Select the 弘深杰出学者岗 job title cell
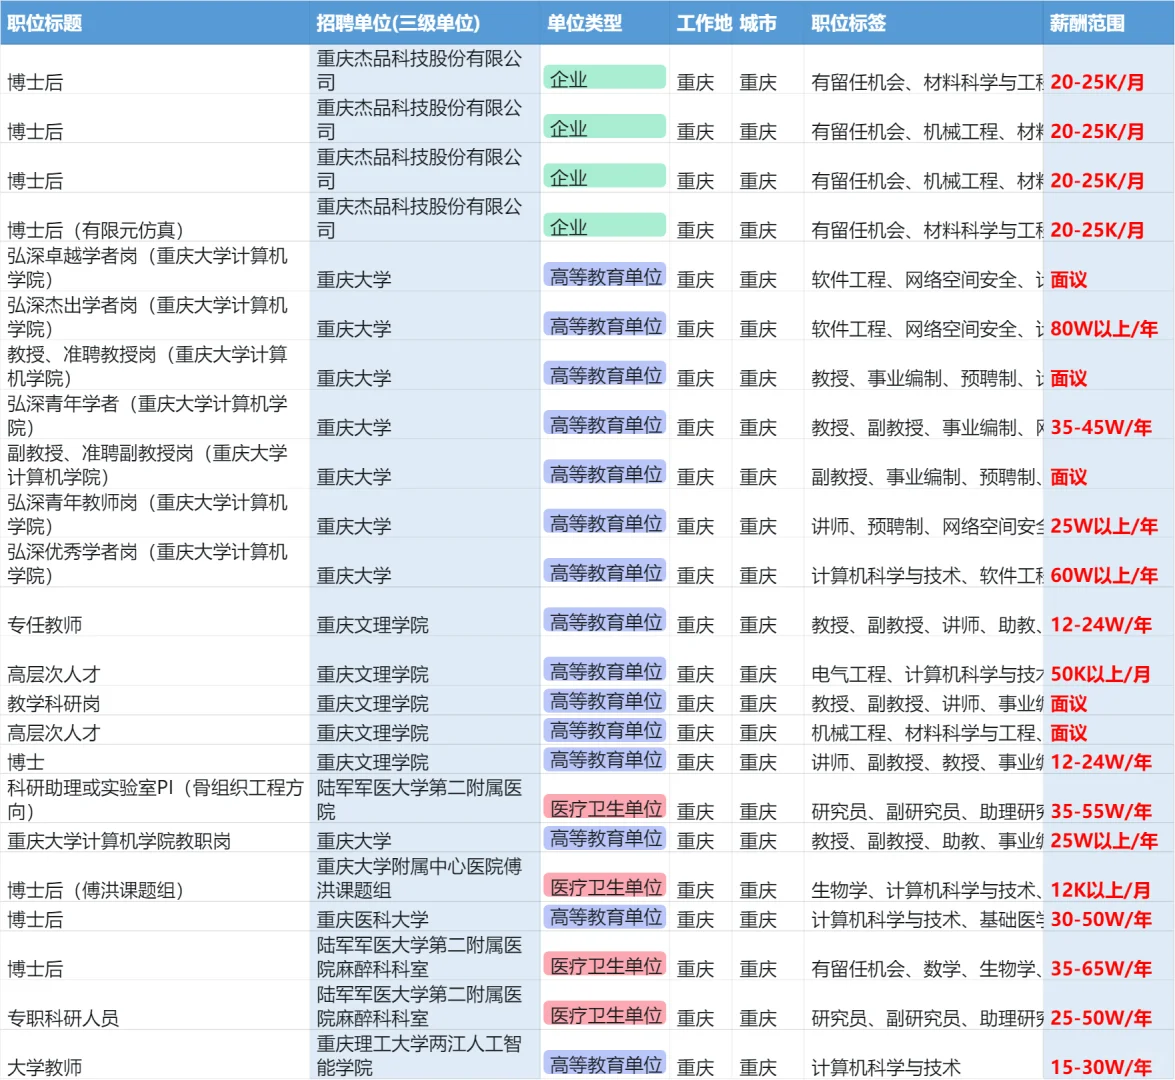Screen dimensions: 1175x1080 [155, 316]
